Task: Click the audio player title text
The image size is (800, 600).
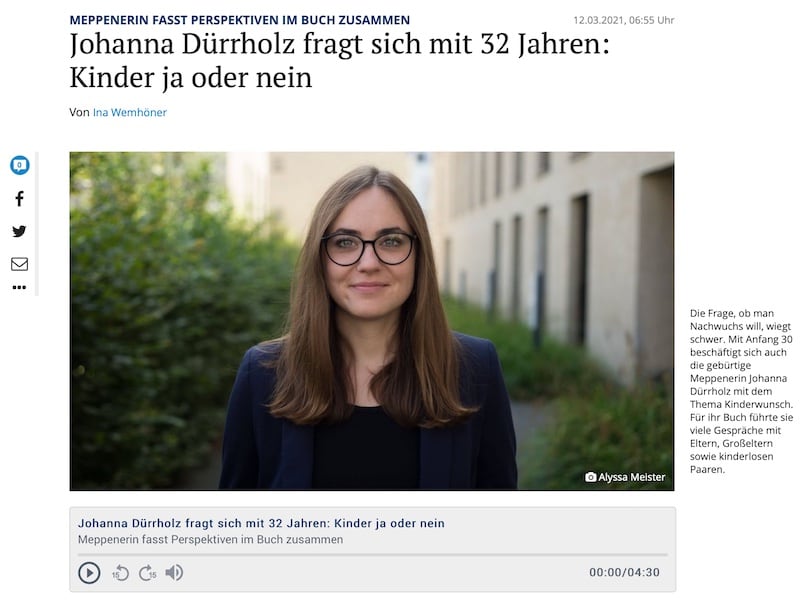Action: click(x=261, y=523)
